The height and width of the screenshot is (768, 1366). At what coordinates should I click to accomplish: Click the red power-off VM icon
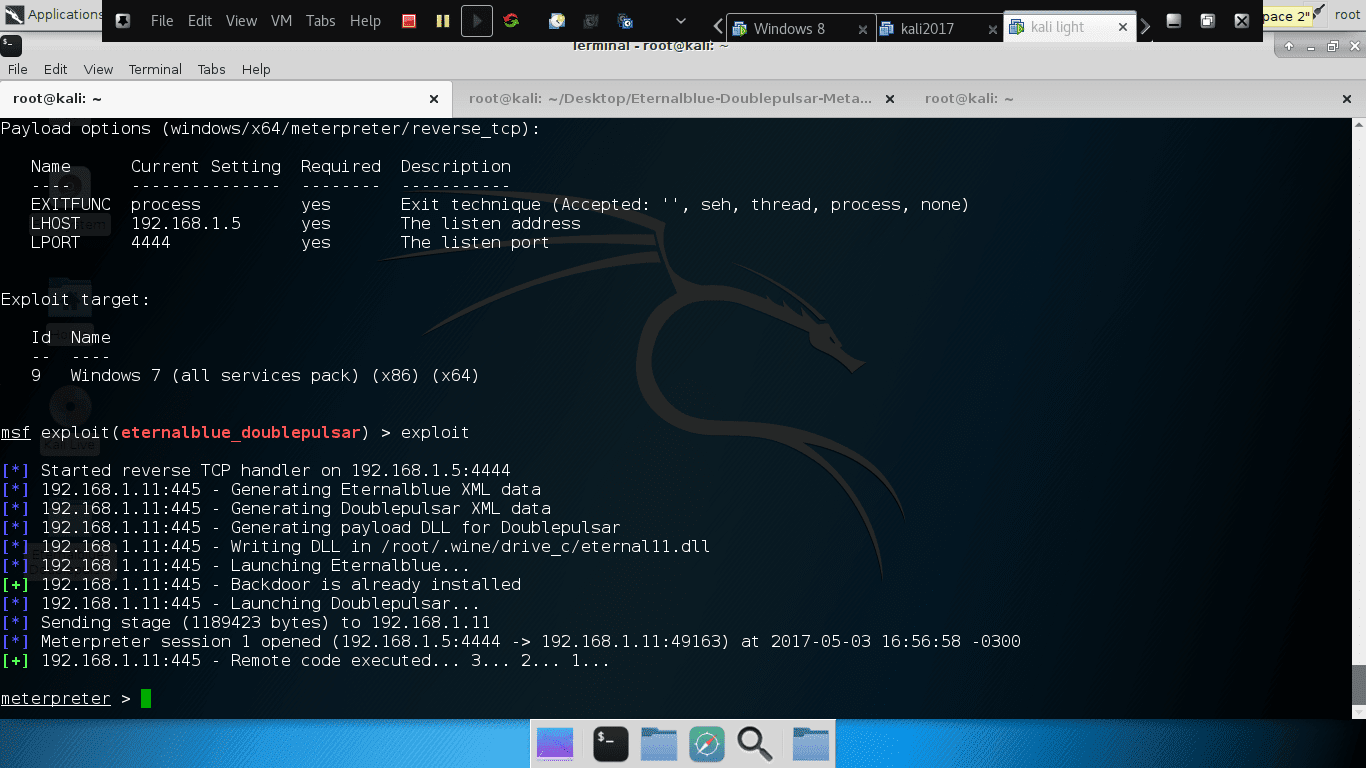click(x=409, y=20)
